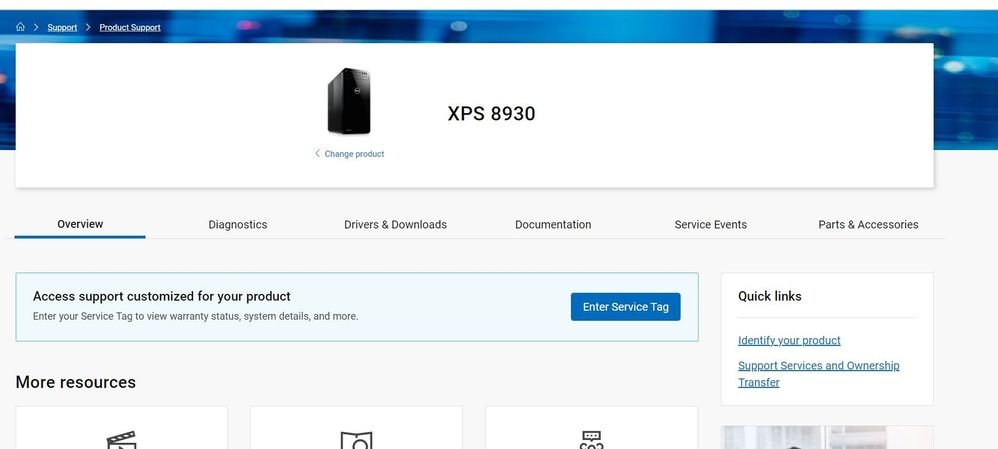Click the XPS 8930 product image

coord(349,101)
